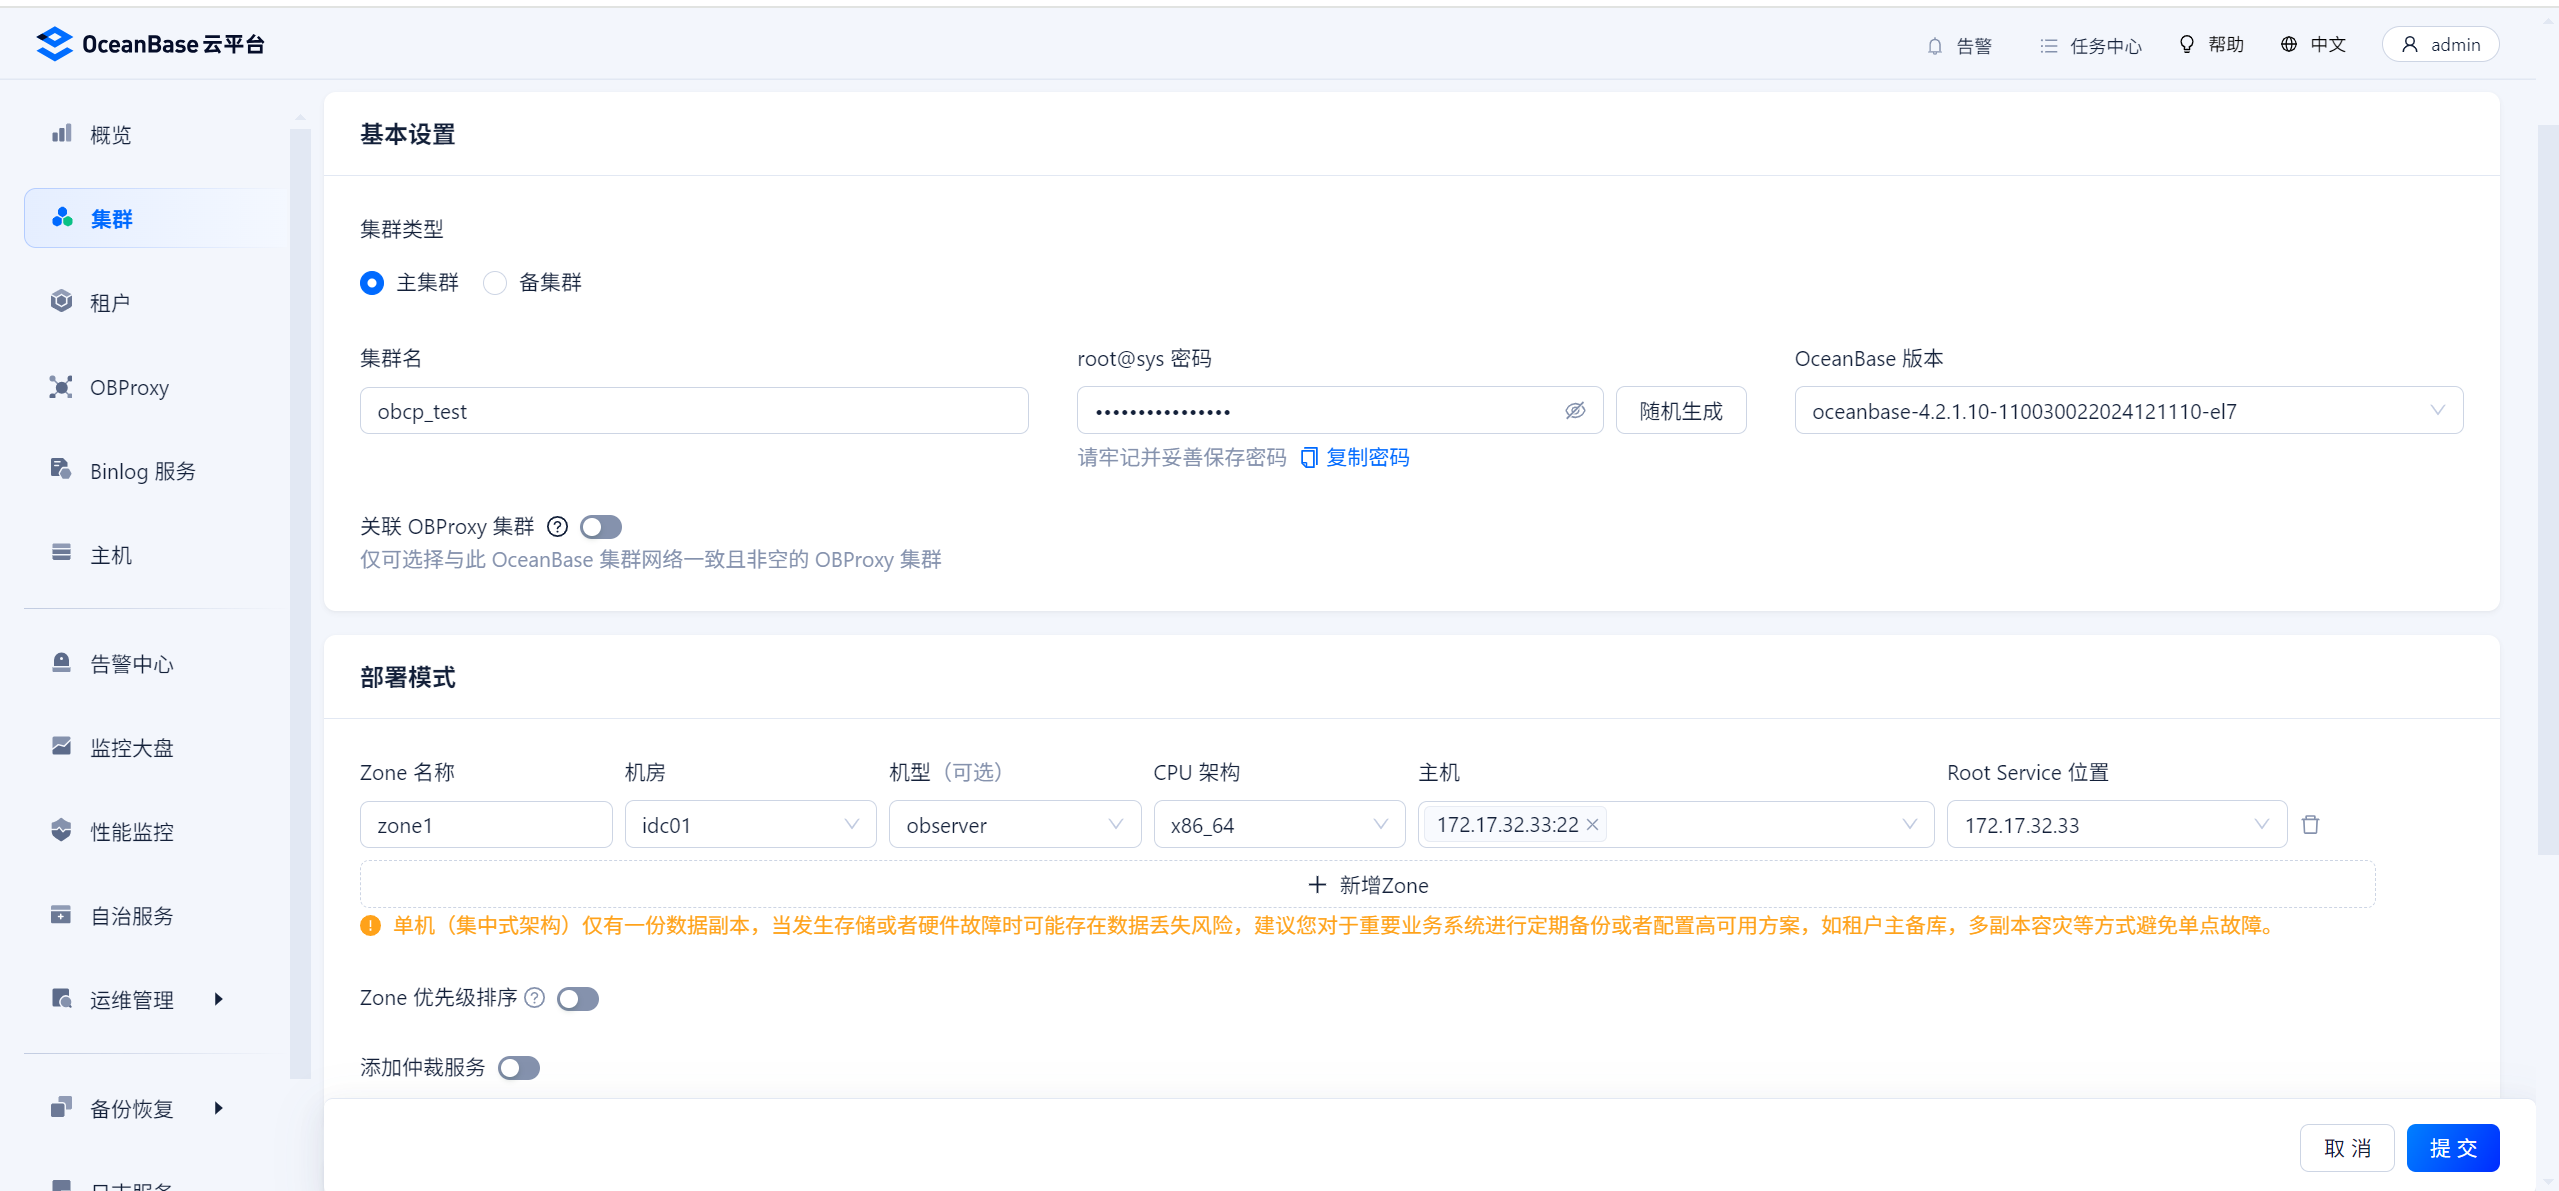2559x1191 pixels.
Task: Click the host sidebar icon
Action: (62, 553)
